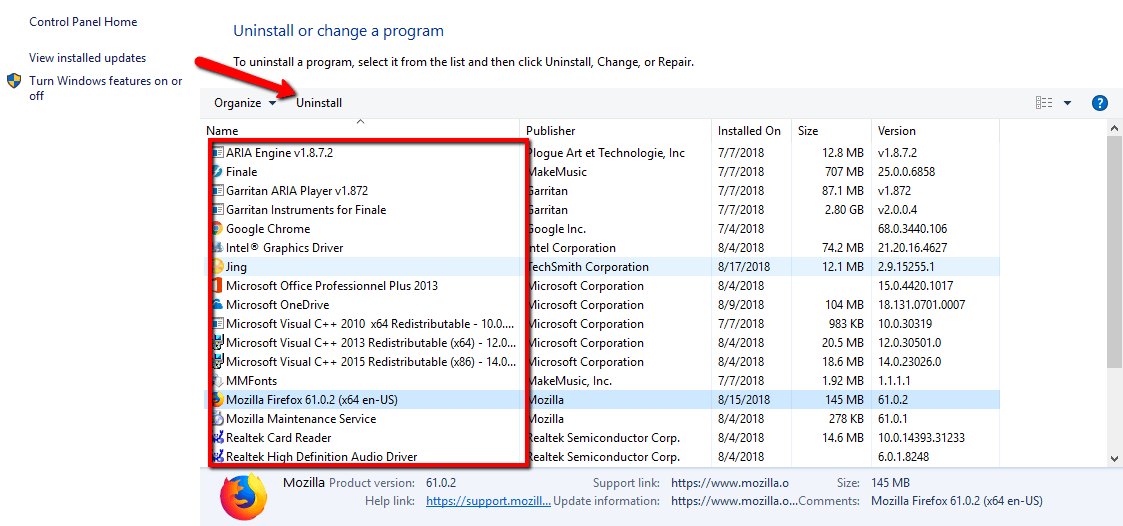Click the Mozilla Maintenance Service icon
This screenshot has width=1123, height=526.
point(218,419)
